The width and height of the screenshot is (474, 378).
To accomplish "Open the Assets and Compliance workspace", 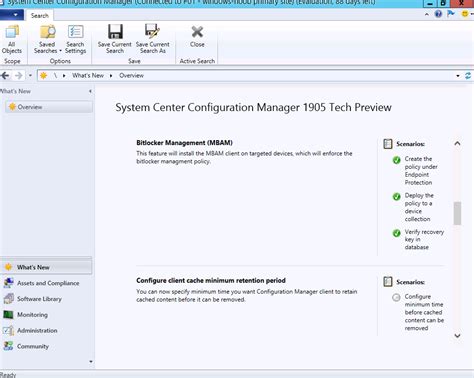I will pyautogui.click(x=47, y=283).
